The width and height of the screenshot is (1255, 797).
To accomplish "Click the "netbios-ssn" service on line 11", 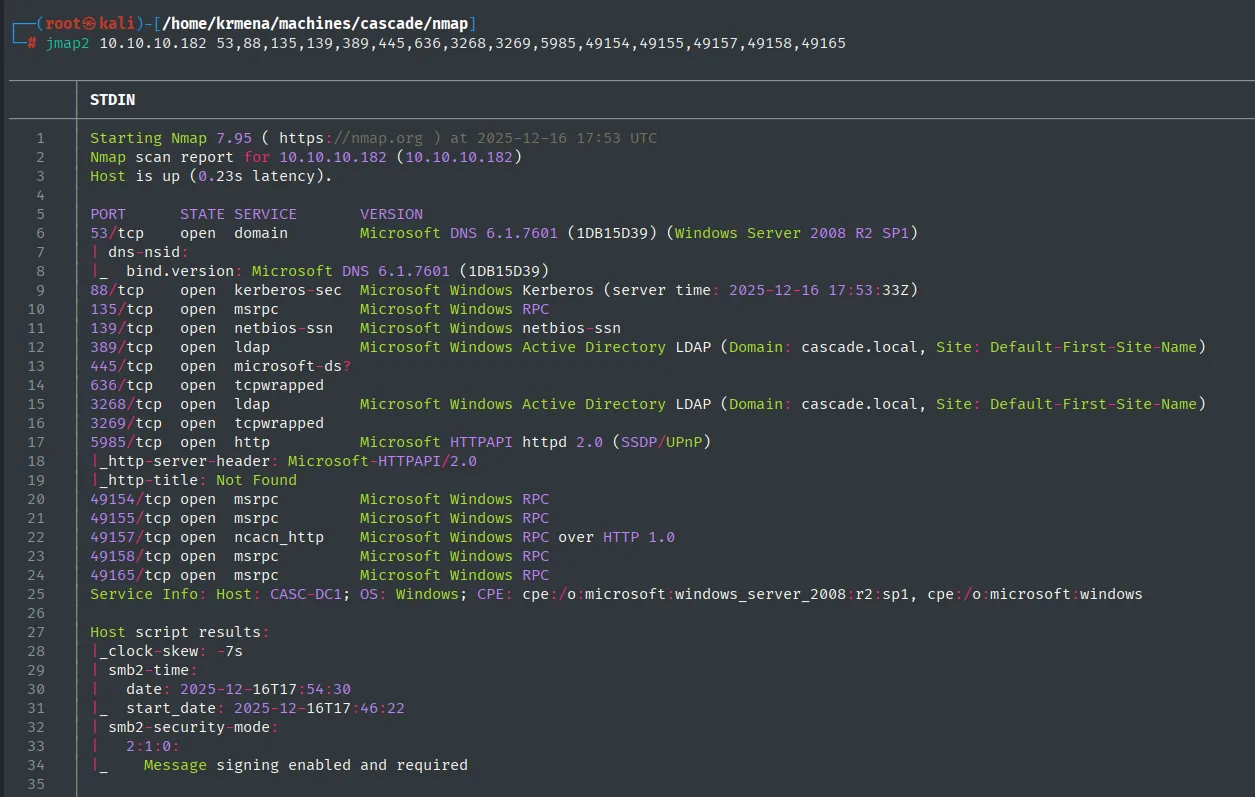I will pyautogui.click(x=283, y=328).
